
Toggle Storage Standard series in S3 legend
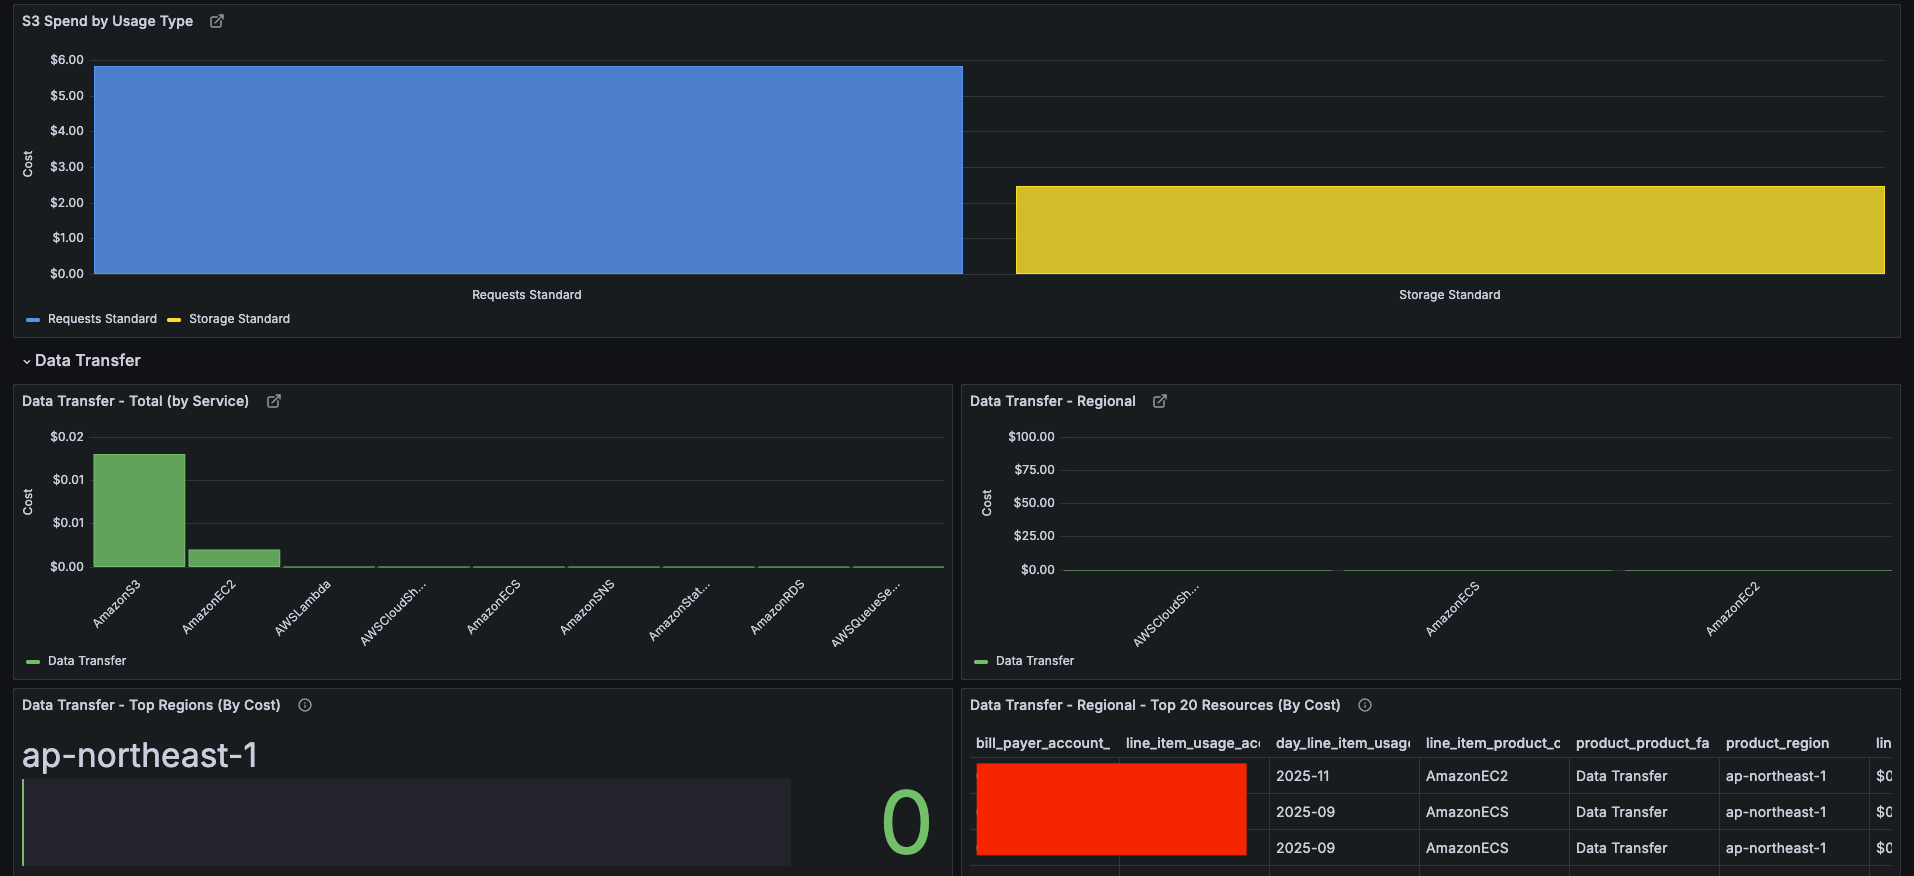tap(239, 319)
